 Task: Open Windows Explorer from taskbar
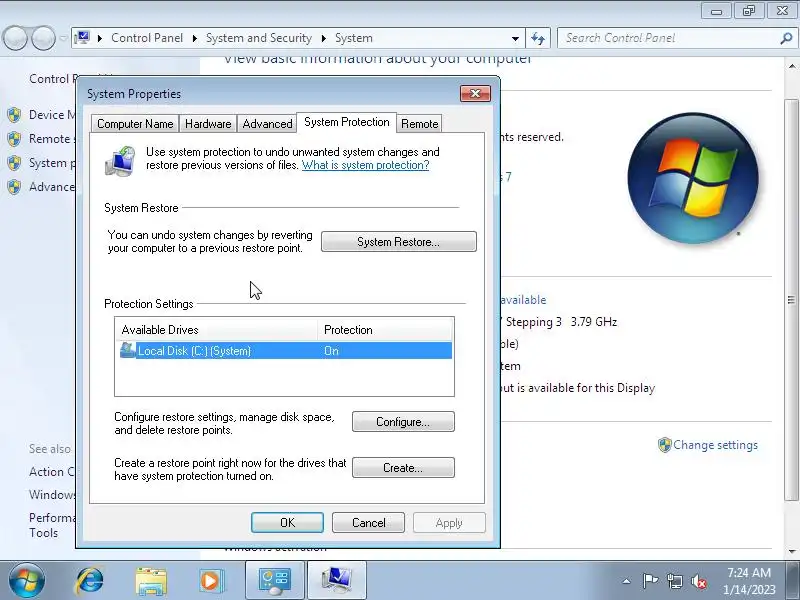151,581
